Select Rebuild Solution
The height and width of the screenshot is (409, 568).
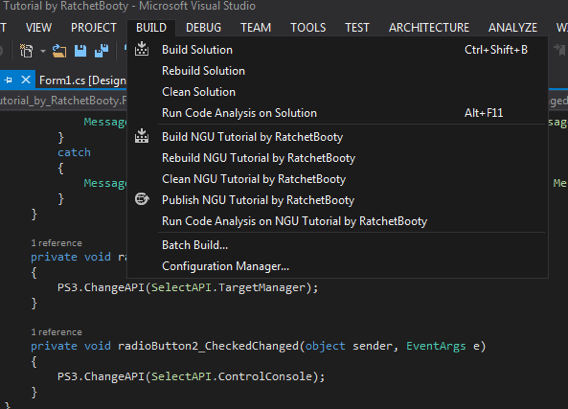coord(337,71)
